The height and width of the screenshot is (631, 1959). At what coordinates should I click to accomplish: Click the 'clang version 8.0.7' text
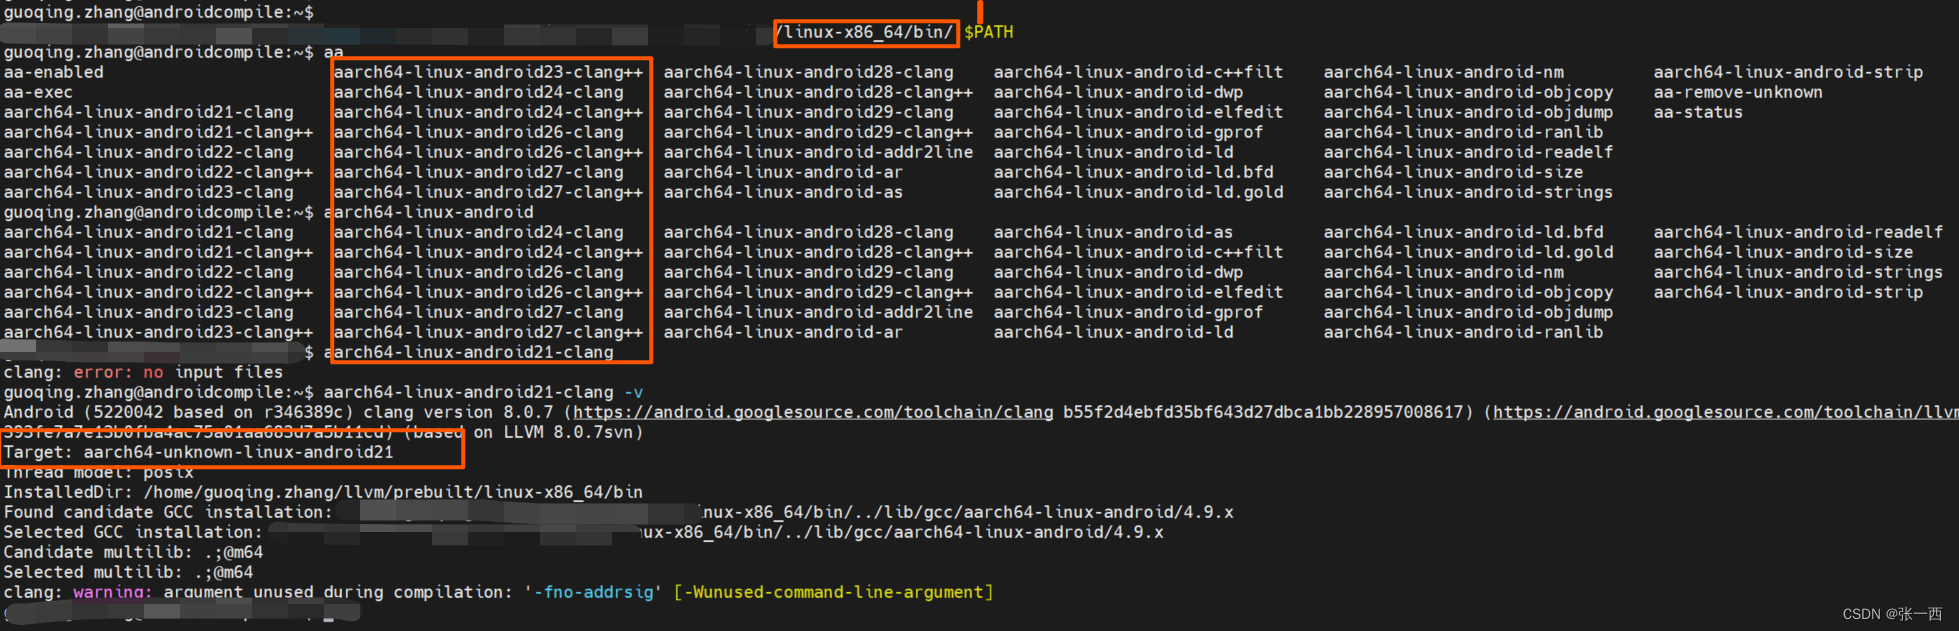click(x=458, y=412)
